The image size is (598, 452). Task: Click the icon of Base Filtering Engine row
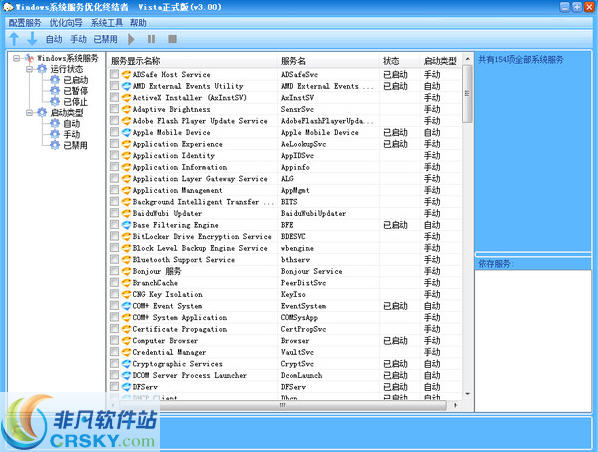click(126, 225)
